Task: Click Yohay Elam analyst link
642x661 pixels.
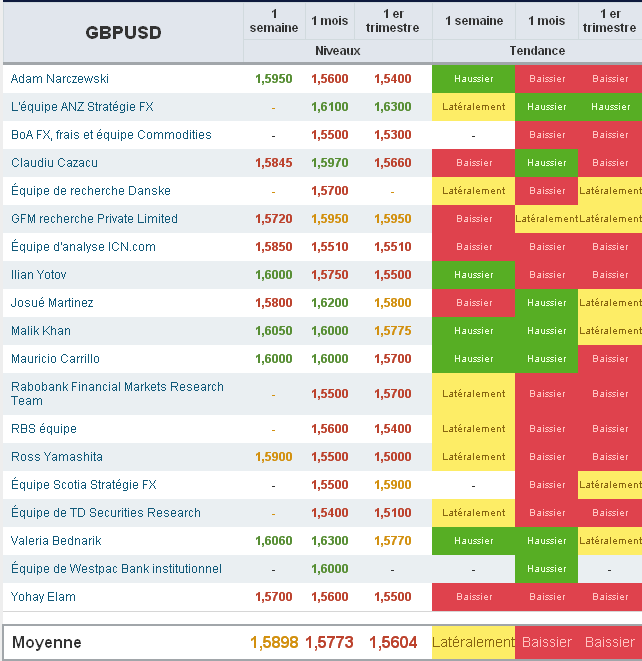Action: tap(43, 597)
